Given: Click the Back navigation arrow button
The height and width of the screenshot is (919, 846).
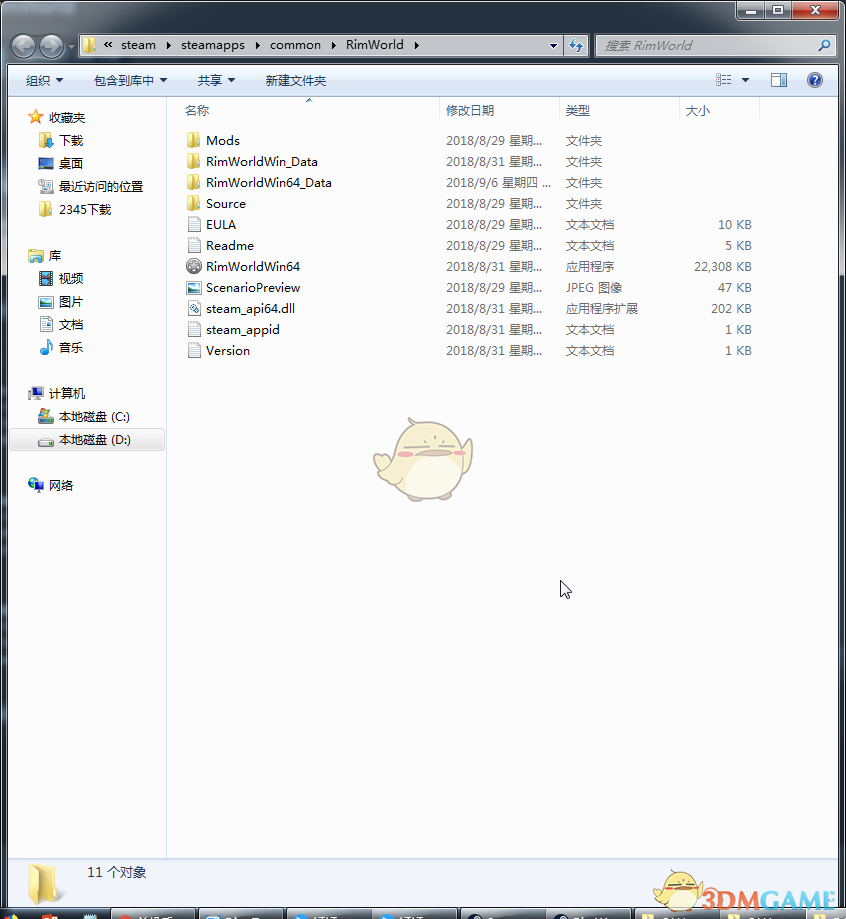Looking at the screenshot, I should point(24,46).
